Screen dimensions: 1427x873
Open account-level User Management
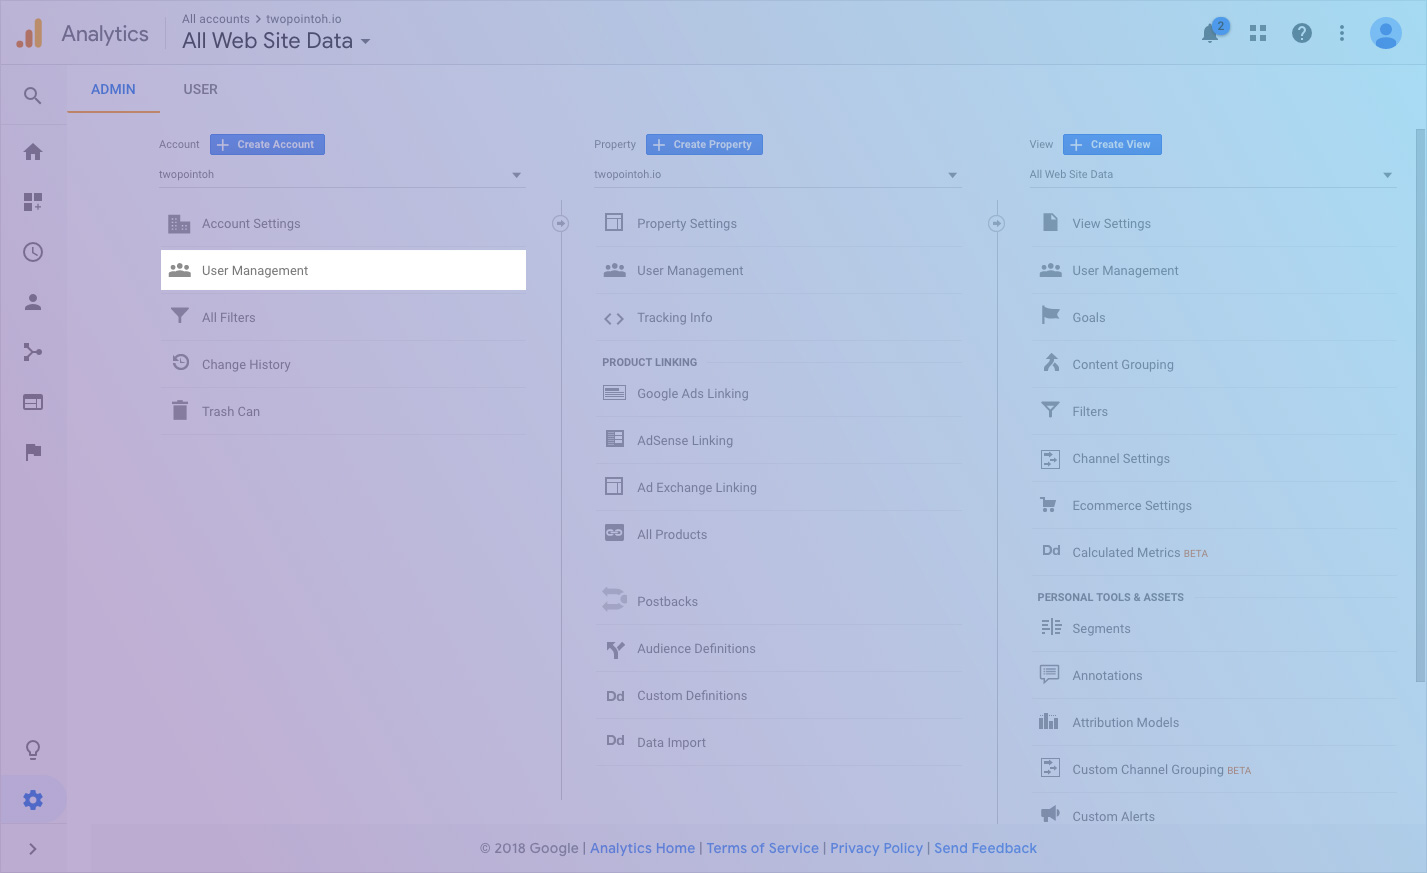pyautogui.click(x=343, y=270)
